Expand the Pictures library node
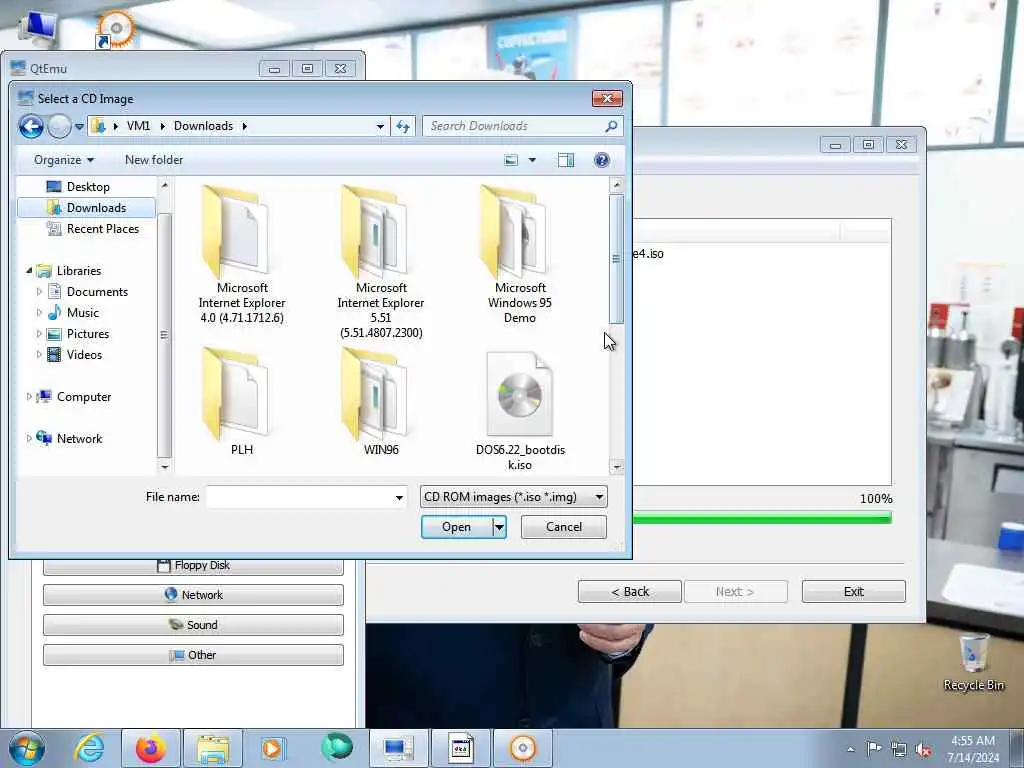Viewport: 1024px width, 768px height. tap(39, 334)
